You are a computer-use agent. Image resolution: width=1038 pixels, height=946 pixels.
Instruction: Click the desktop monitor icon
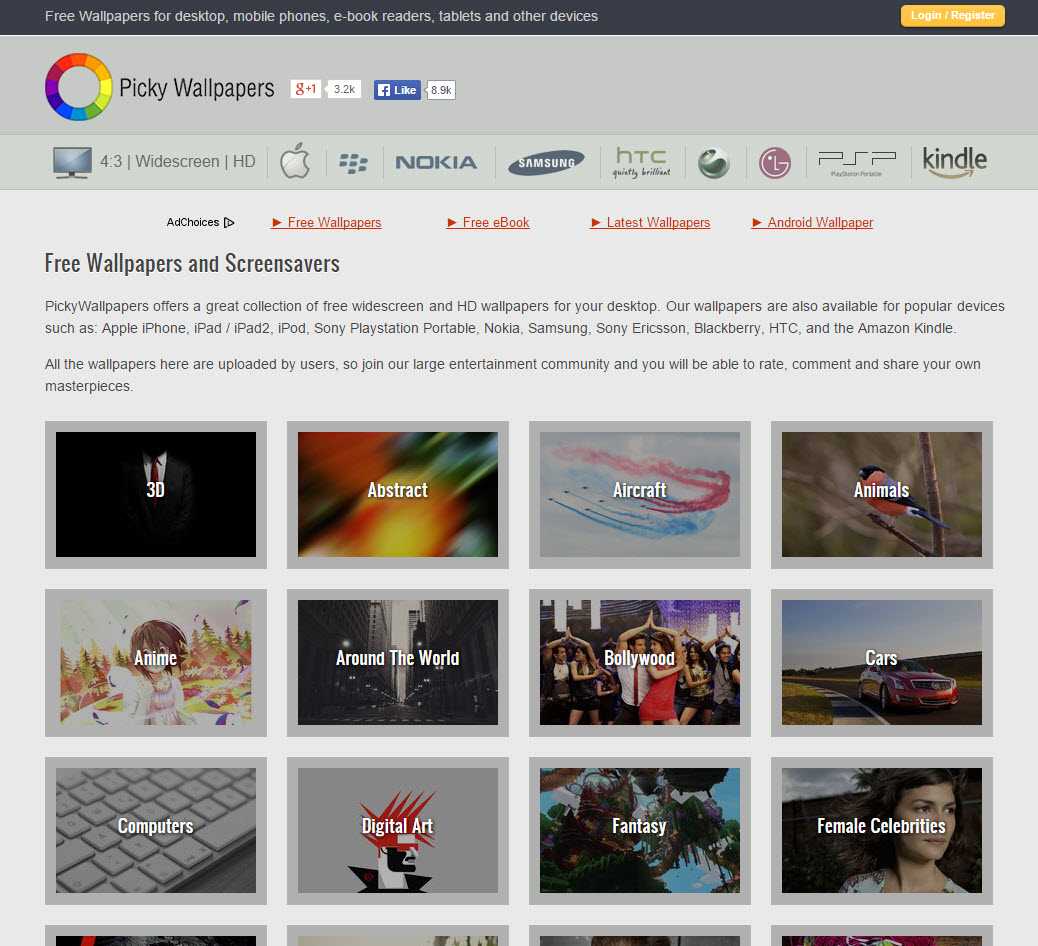[x=72, y=162]
